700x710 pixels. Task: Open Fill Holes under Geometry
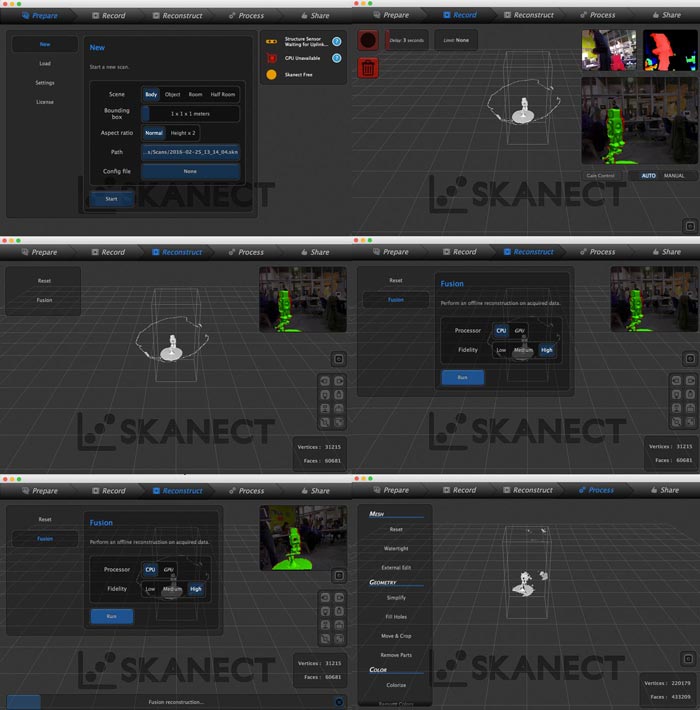coord(396,617)
